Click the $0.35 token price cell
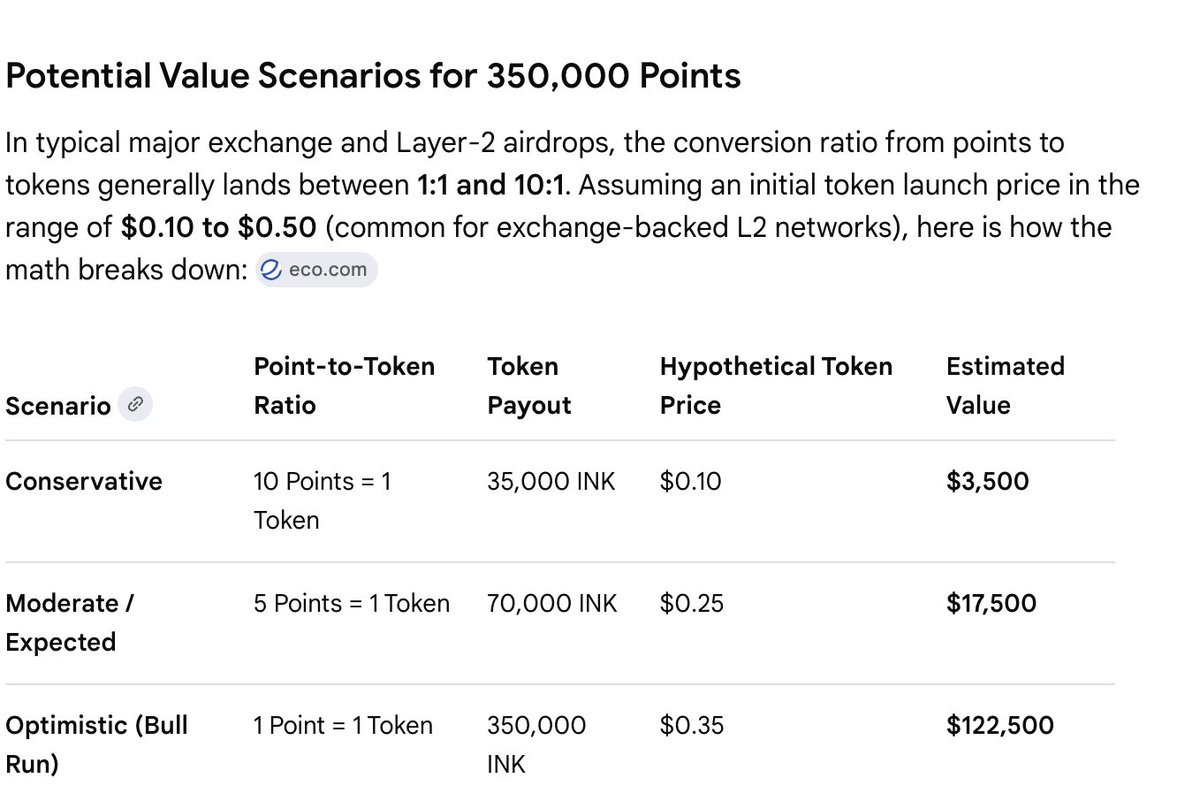This screenshot has width=1200, height=801. coord(691,725)
